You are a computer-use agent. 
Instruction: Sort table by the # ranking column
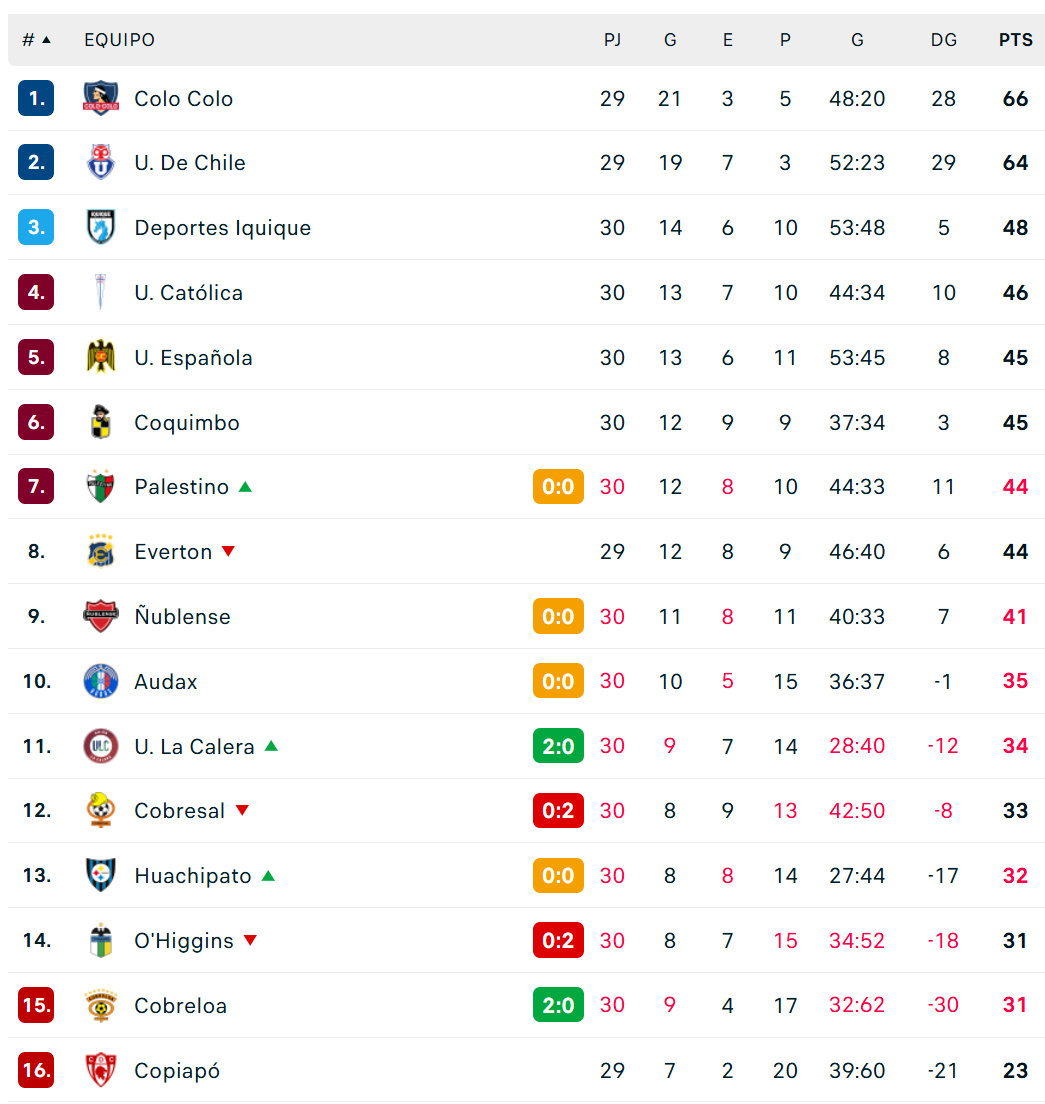point(36,40)
